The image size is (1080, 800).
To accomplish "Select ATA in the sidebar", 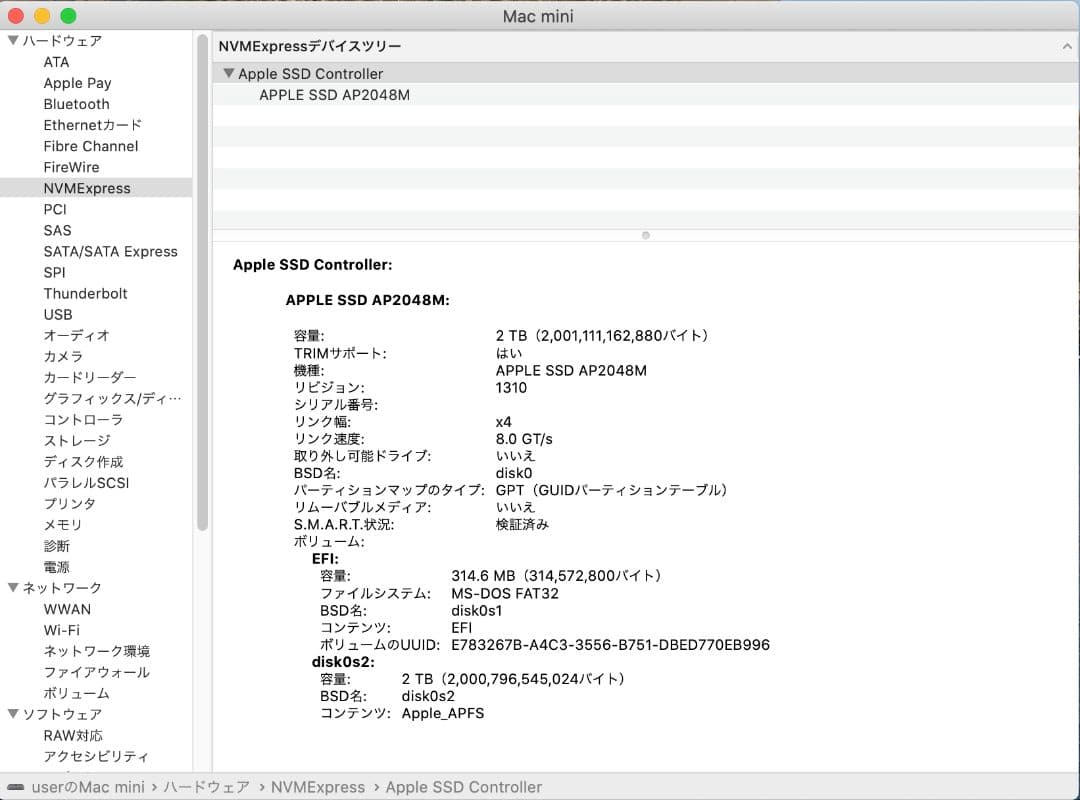I will (x=56, y=62).
